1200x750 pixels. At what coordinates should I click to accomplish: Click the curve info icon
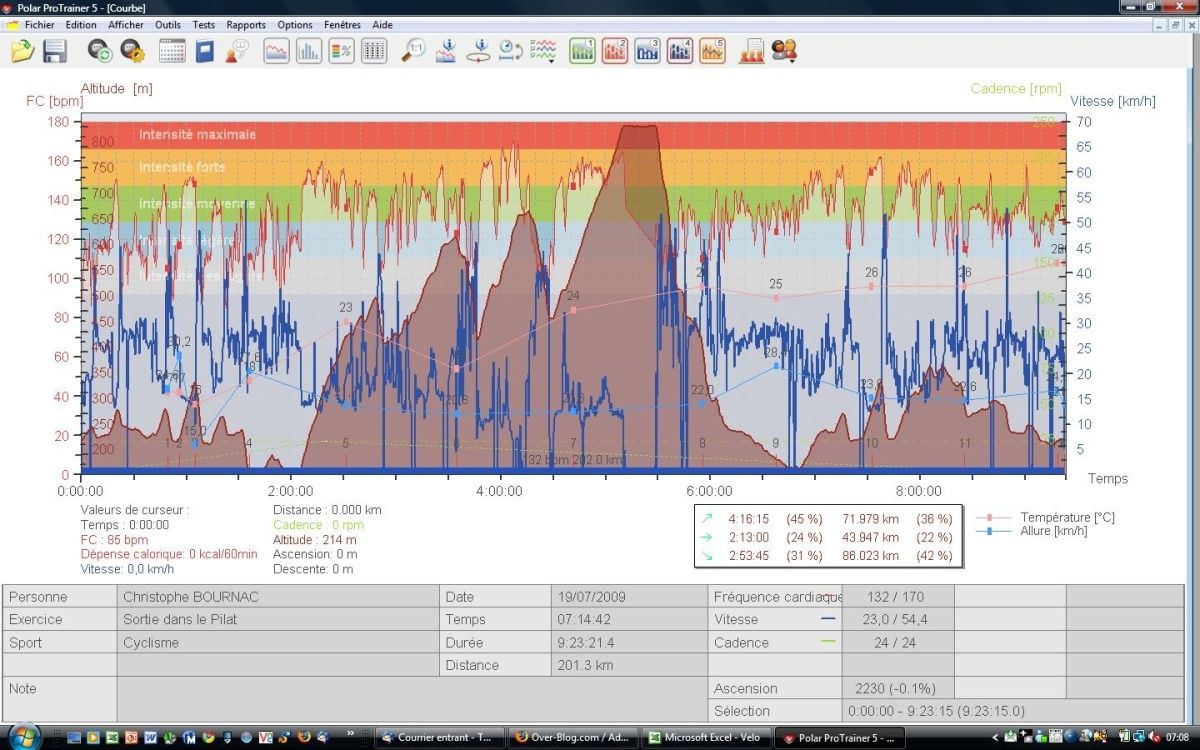coord(446,50)
